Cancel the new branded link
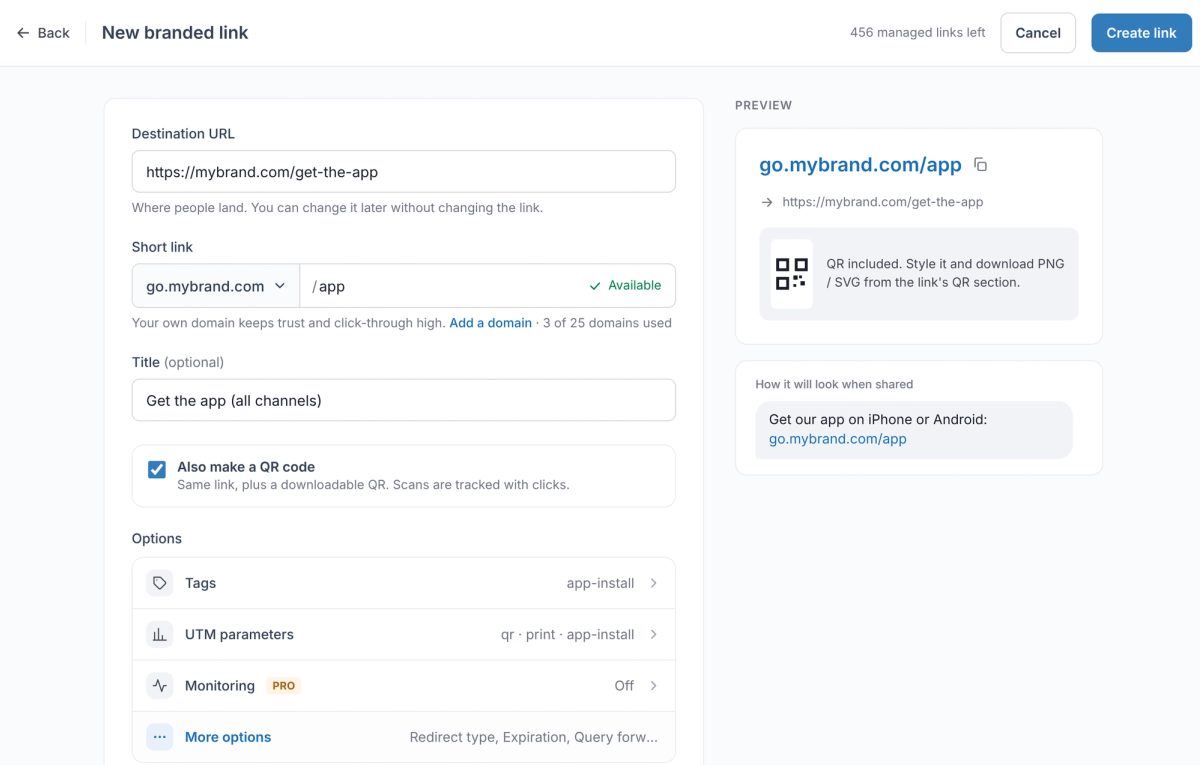Screen dimensions: 1200x765 (x=1038, y=33)
